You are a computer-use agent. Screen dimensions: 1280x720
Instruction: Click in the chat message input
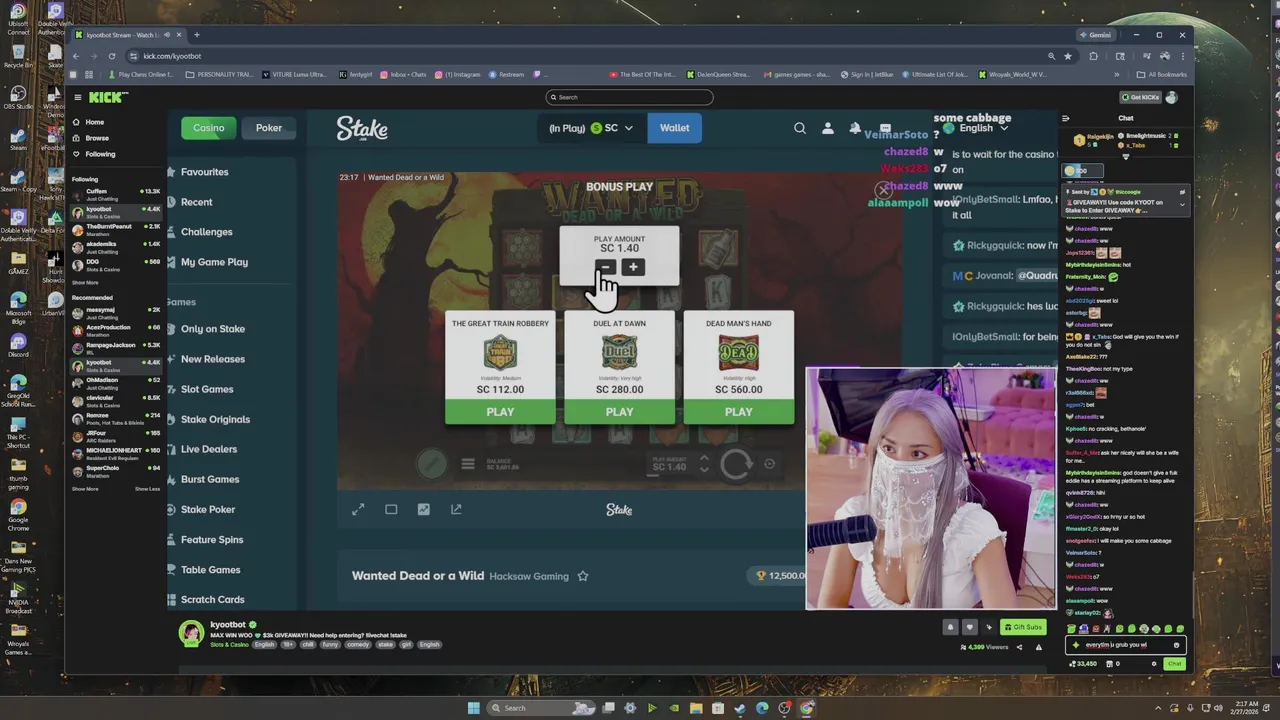(1126, 645)
